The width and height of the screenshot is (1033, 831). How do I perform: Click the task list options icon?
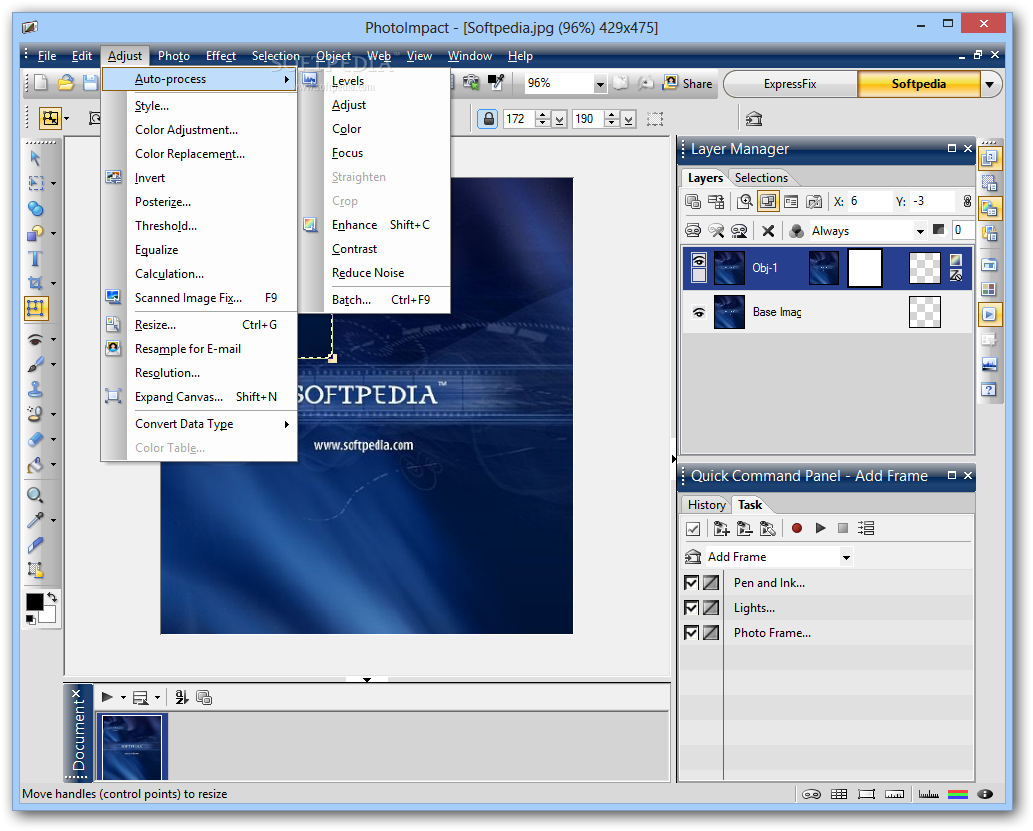click(866, 529)
